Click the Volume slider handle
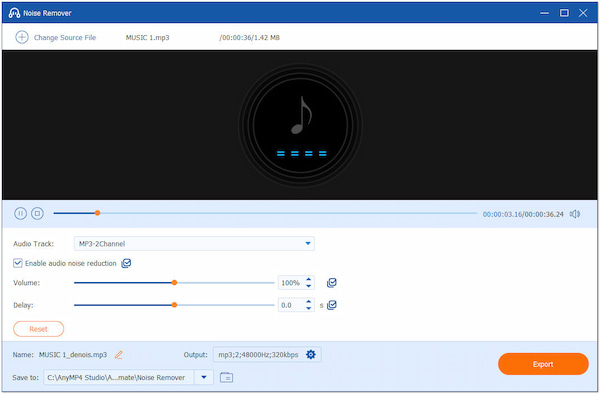 174,283
